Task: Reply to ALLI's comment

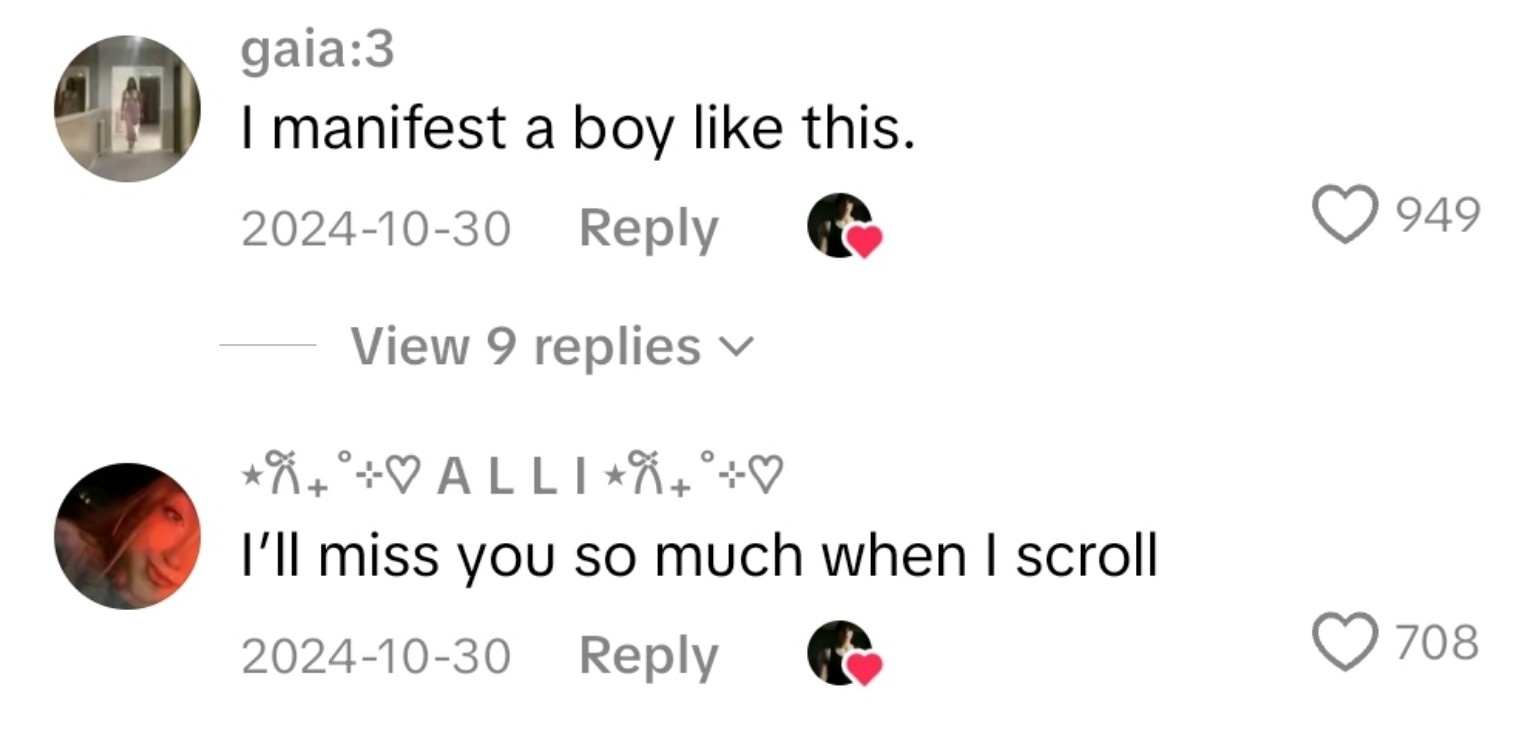Action: click(x=650, y=655)
